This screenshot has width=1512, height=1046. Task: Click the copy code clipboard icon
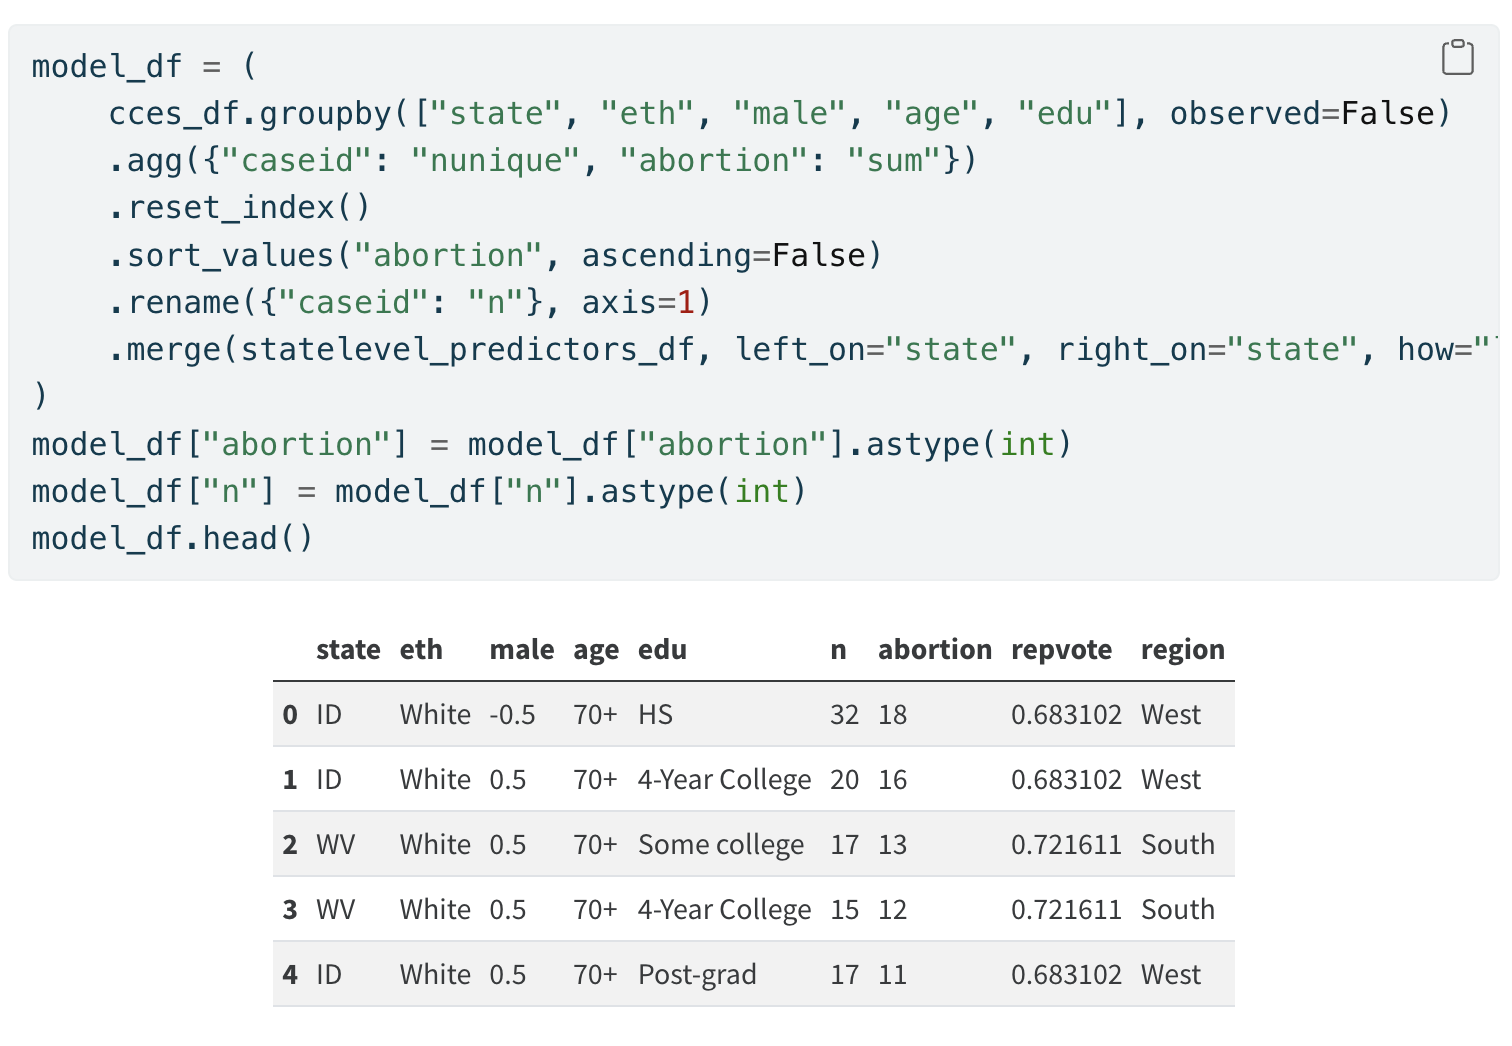[x=1457, y=58]
